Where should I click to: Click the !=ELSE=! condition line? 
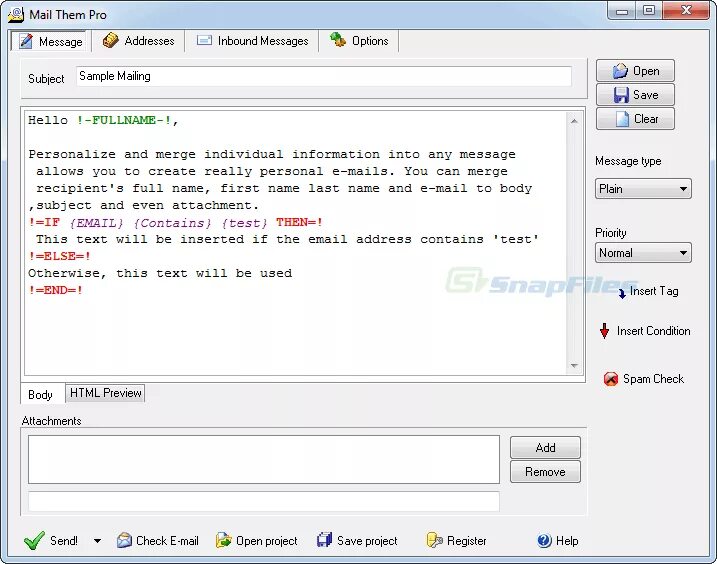point(59,256)
